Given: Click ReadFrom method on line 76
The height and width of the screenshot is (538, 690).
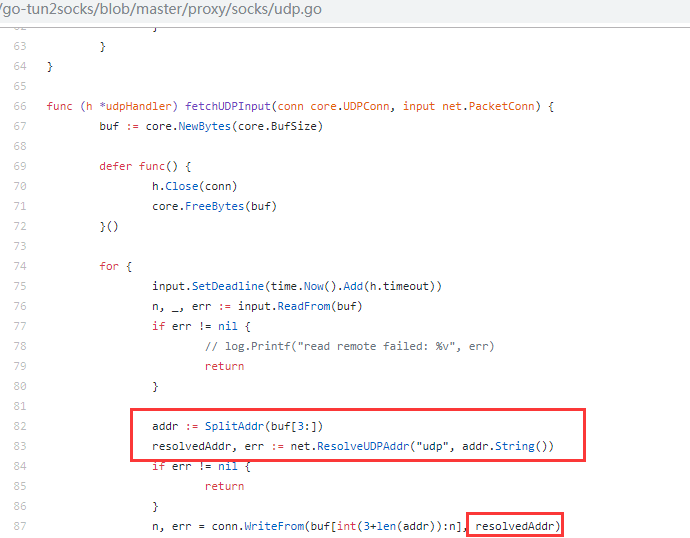Looking at the screenshot, I should click(304, 306).
